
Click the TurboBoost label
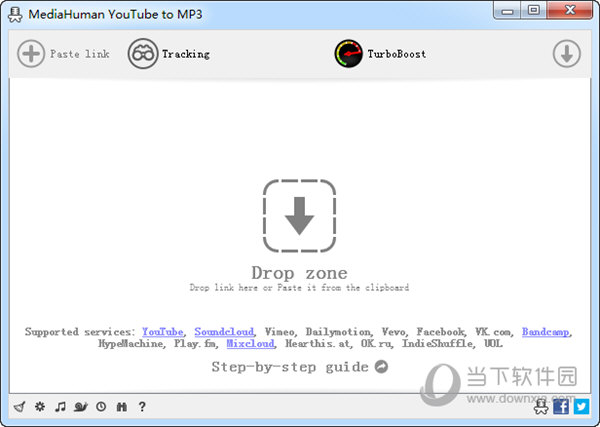coord(397,54)
